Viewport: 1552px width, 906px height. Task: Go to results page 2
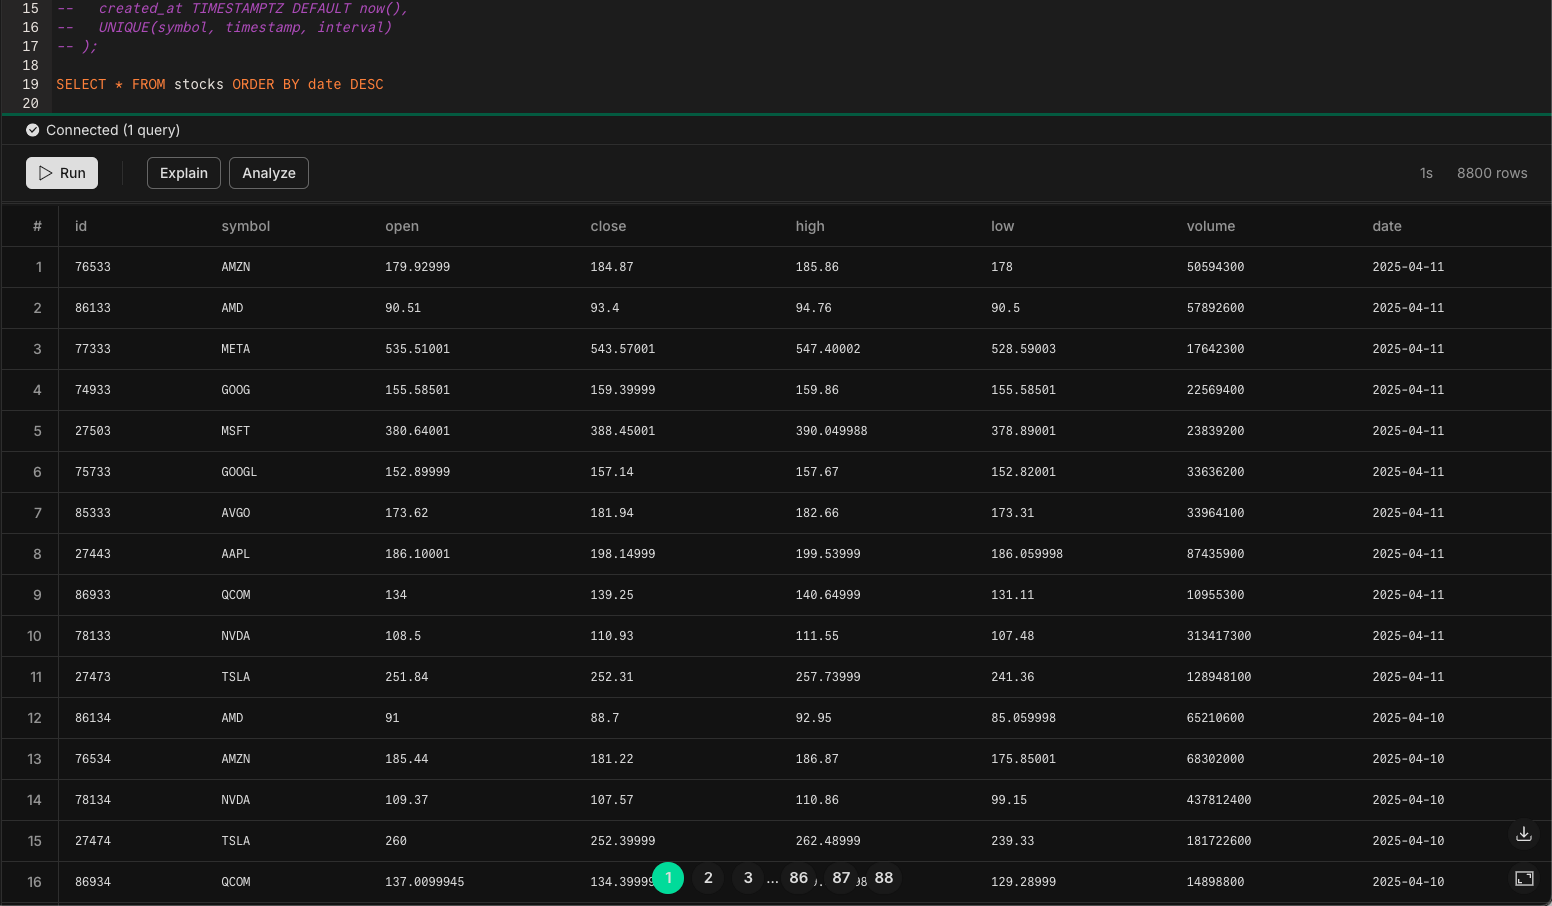[708, 878]
